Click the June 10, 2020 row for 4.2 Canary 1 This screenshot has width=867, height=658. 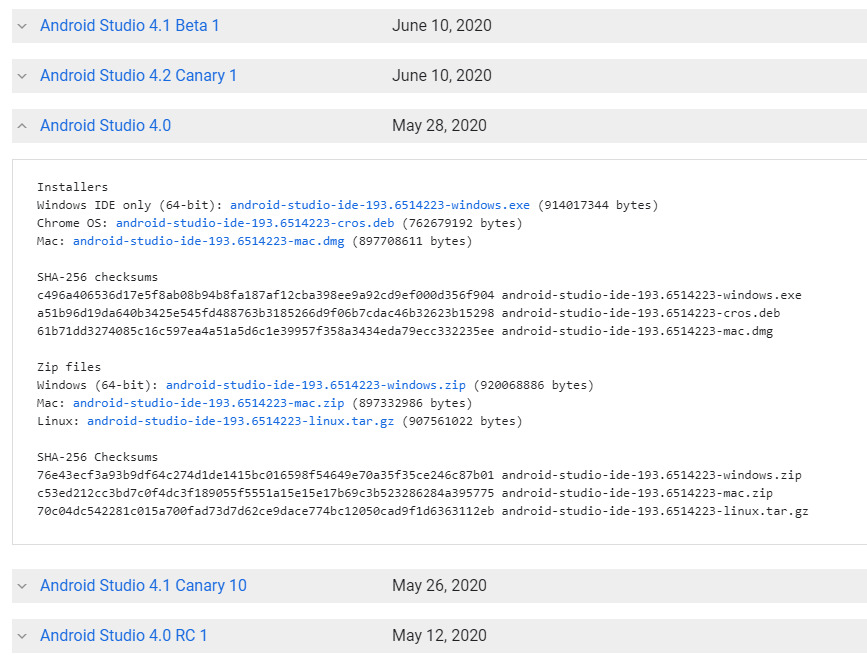click(x=600, y=75)
